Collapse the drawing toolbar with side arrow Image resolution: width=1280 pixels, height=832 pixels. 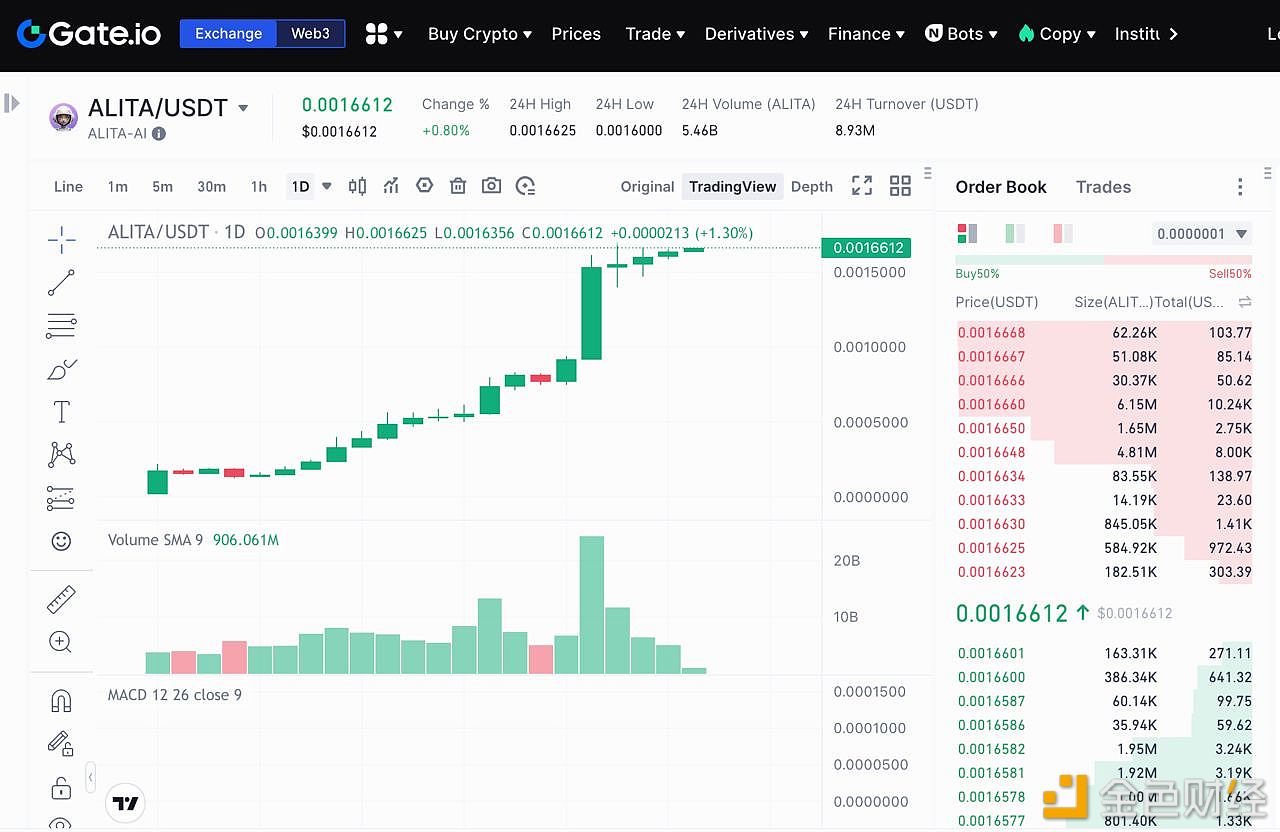click(91, 777)
